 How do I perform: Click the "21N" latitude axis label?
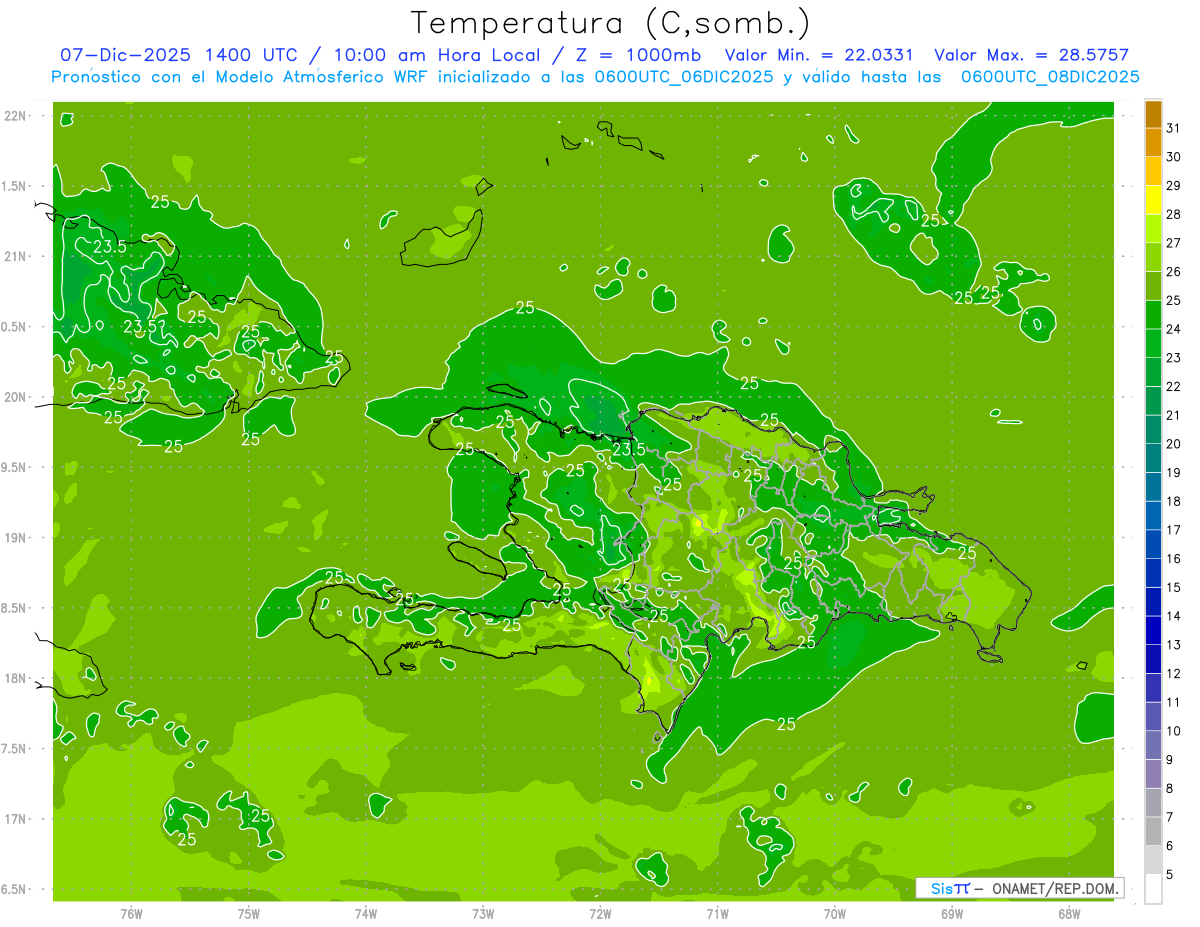(x=15, y=256)
